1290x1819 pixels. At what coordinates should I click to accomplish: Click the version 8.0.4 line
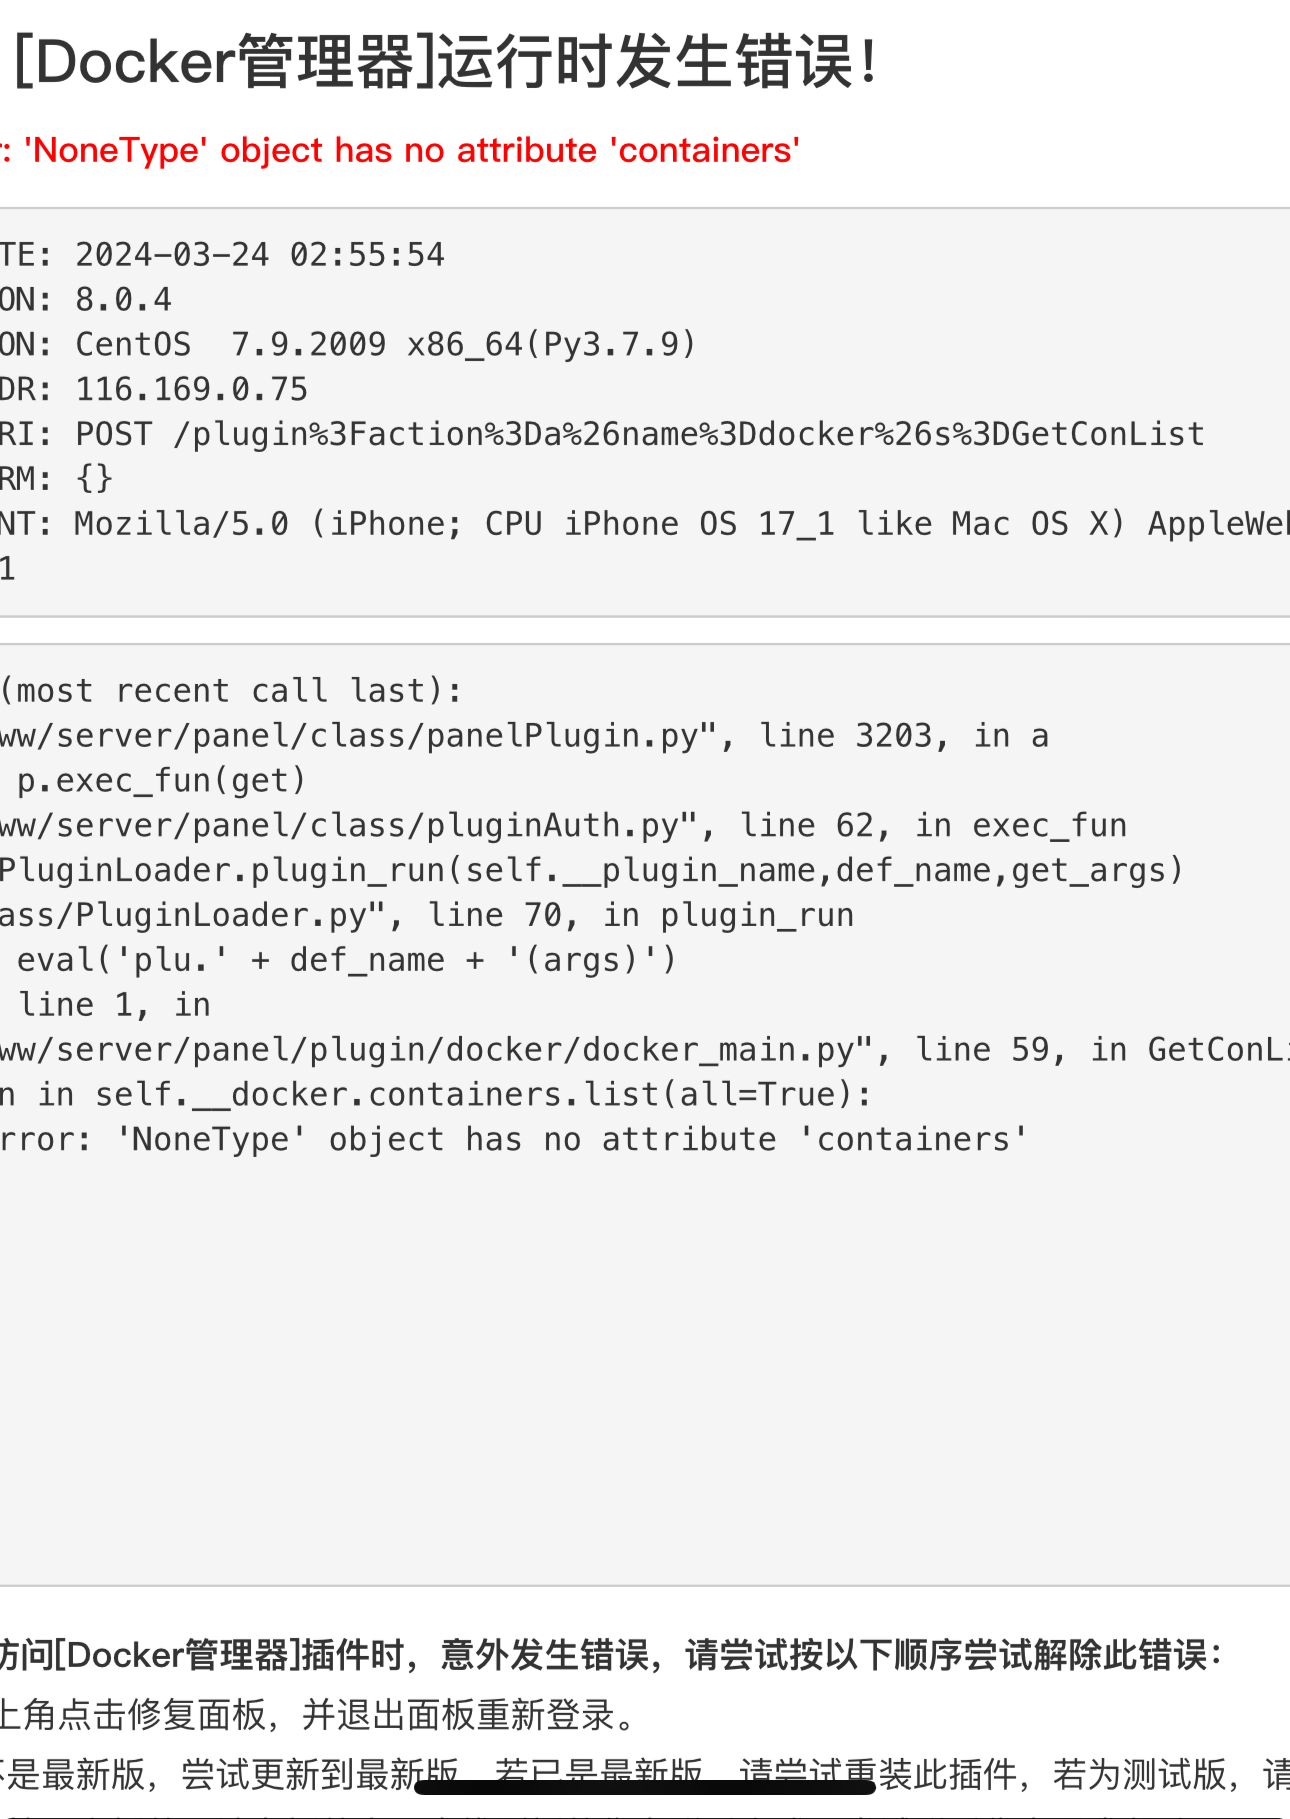(x=86, y=300)
